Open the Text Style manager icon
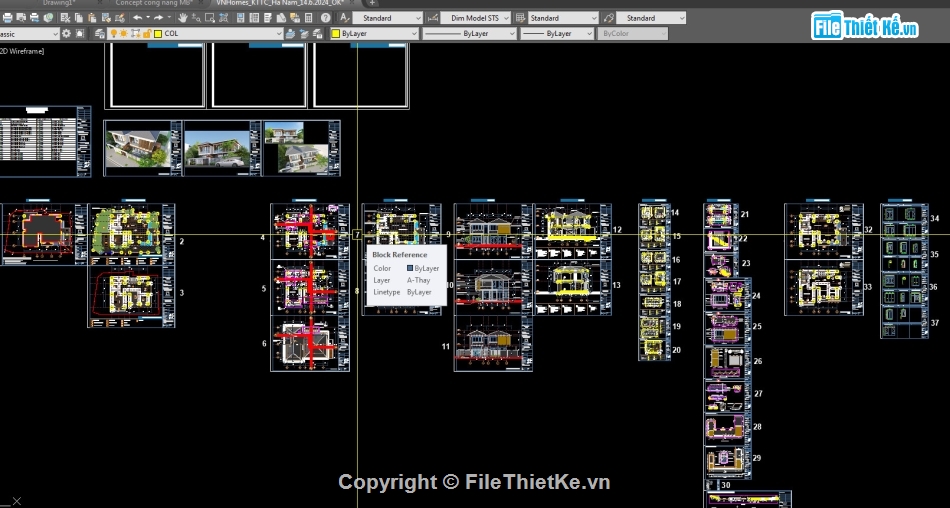Viewport: 950px width, 508px height. pyautogui.click(x=345, y=18)
